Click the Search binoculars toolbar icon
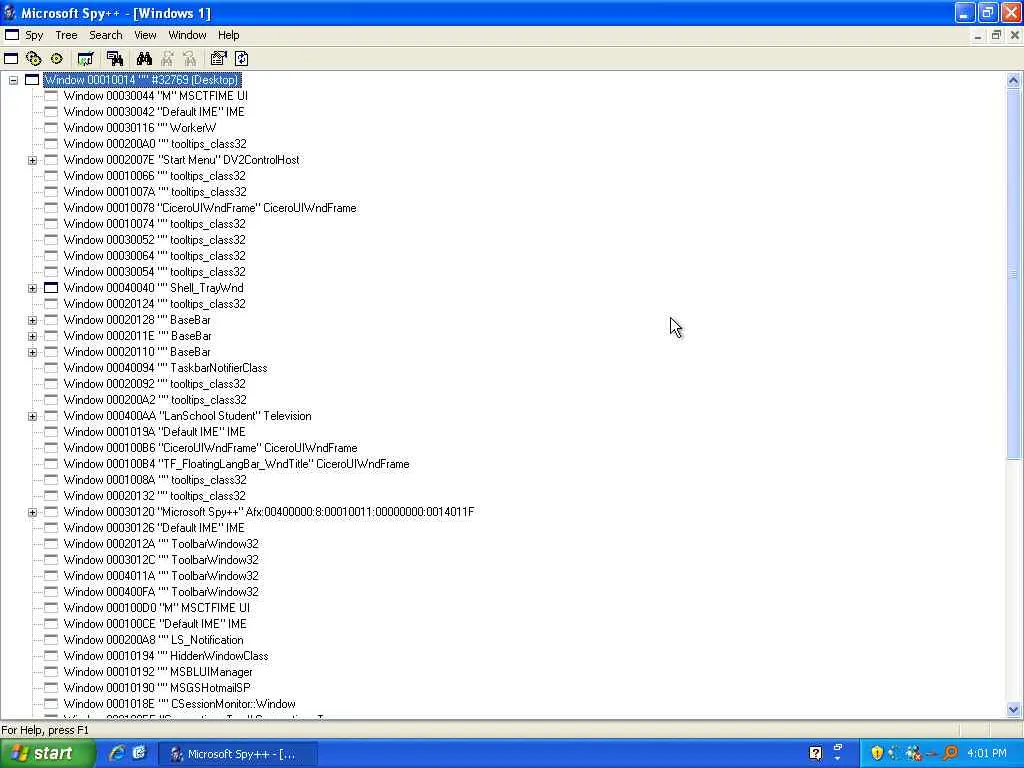Screen dimensions: 1024x768 pyautogui.click(x=144, y=59)
